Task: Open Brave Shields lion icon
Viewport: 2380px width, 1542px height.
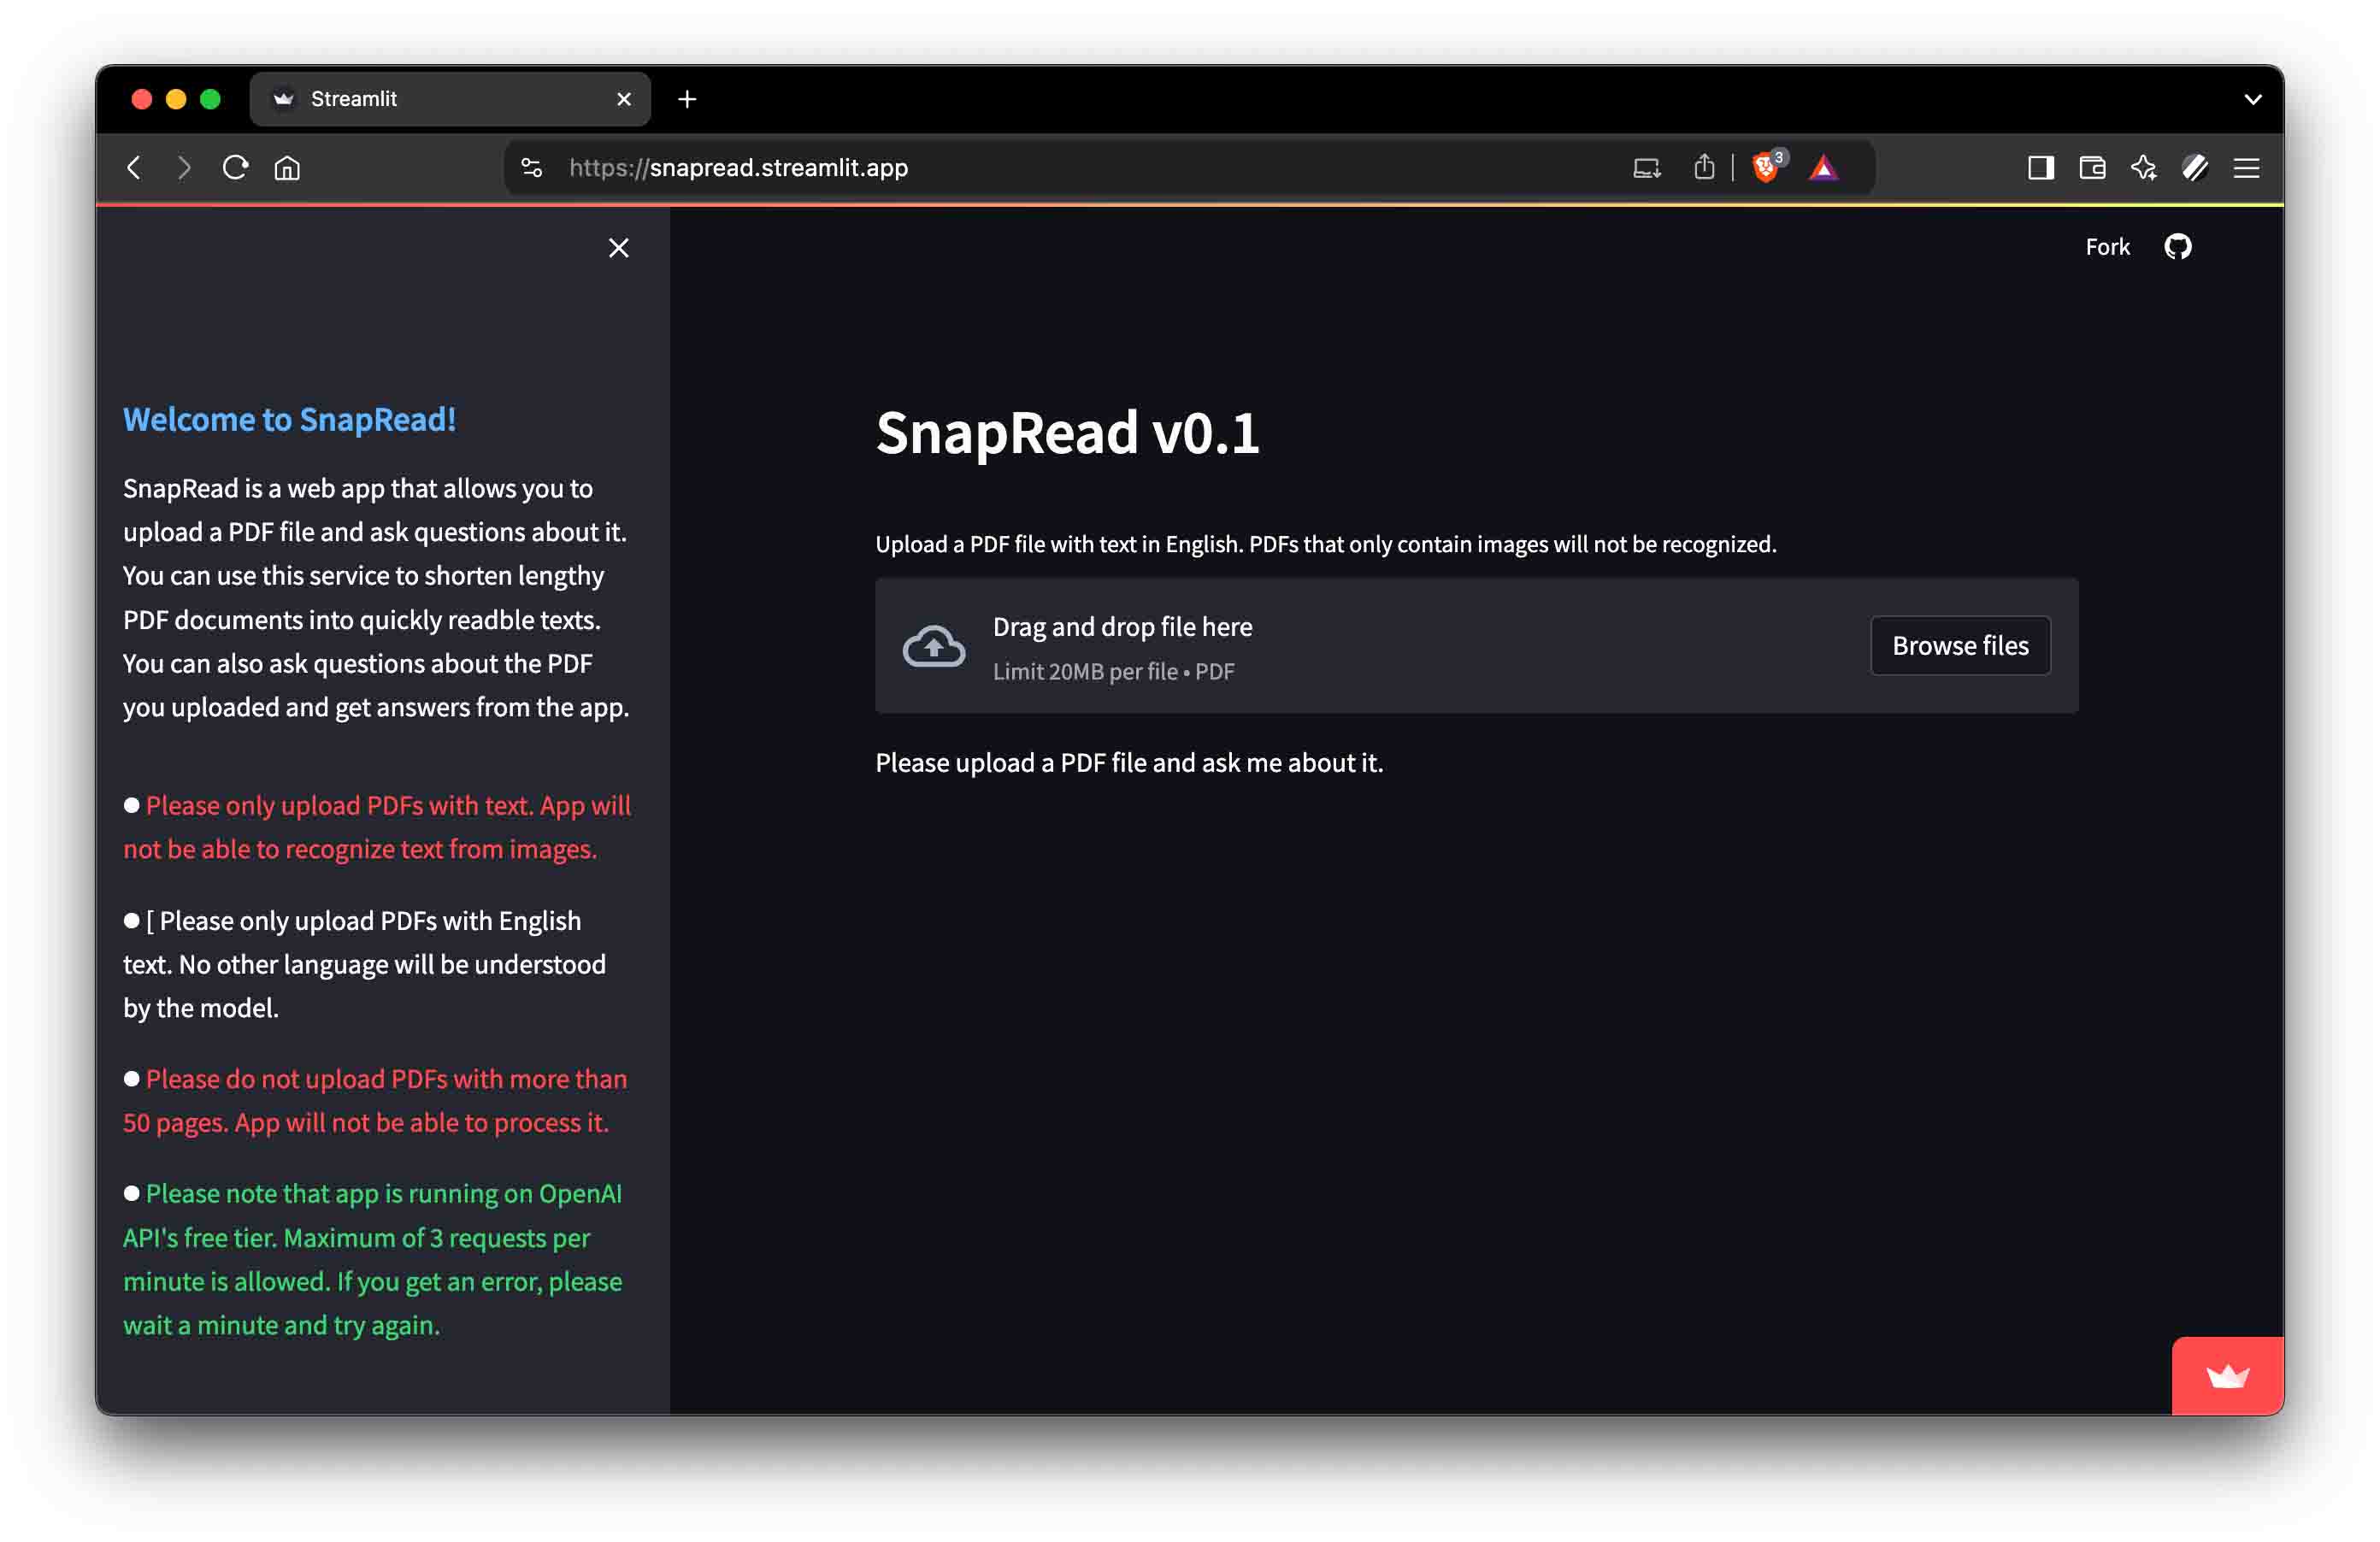Action: 1767,166
